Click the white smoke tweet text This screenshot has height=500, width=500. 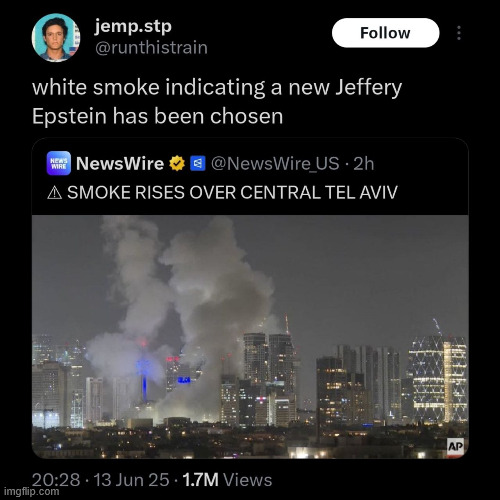[217, 102]
